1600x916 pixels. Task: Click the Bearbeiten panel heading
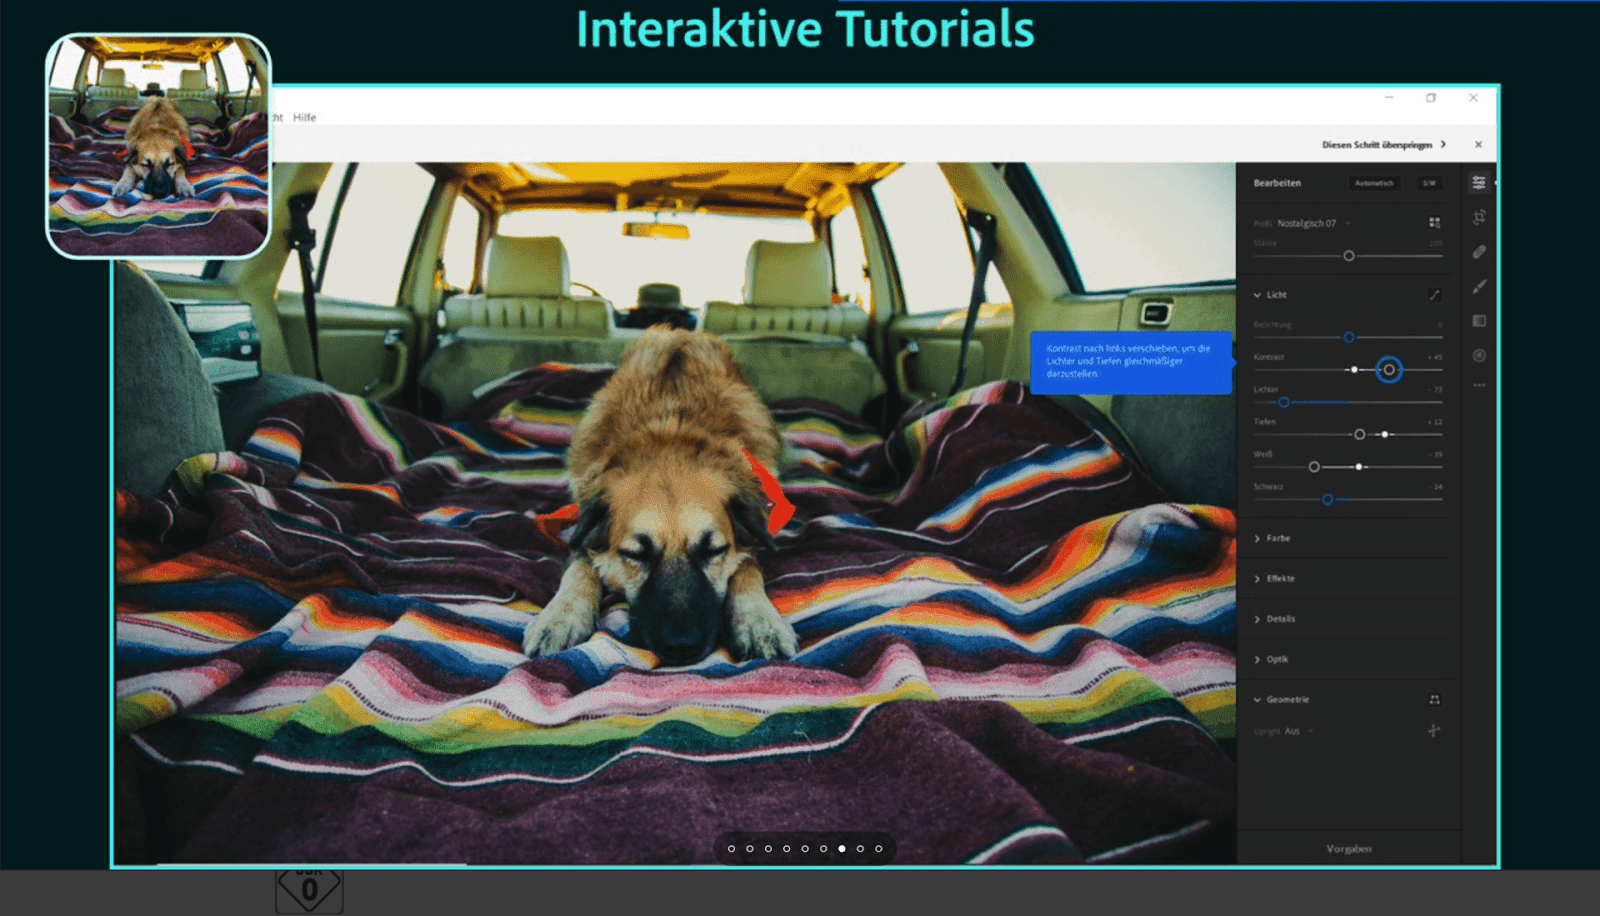(1277, 183)
